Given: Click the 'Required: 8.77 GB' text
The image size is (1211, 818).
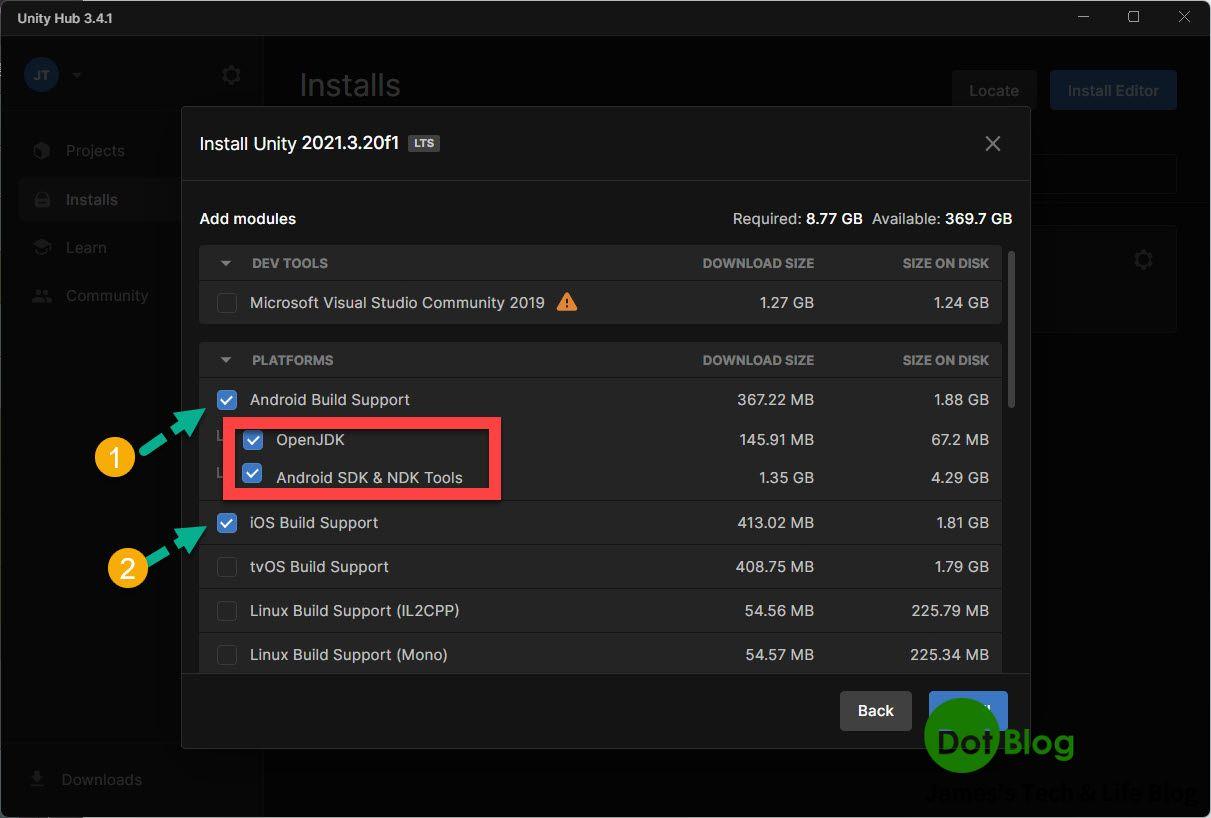Looking at the screenshot, I should tap(797, 218).
